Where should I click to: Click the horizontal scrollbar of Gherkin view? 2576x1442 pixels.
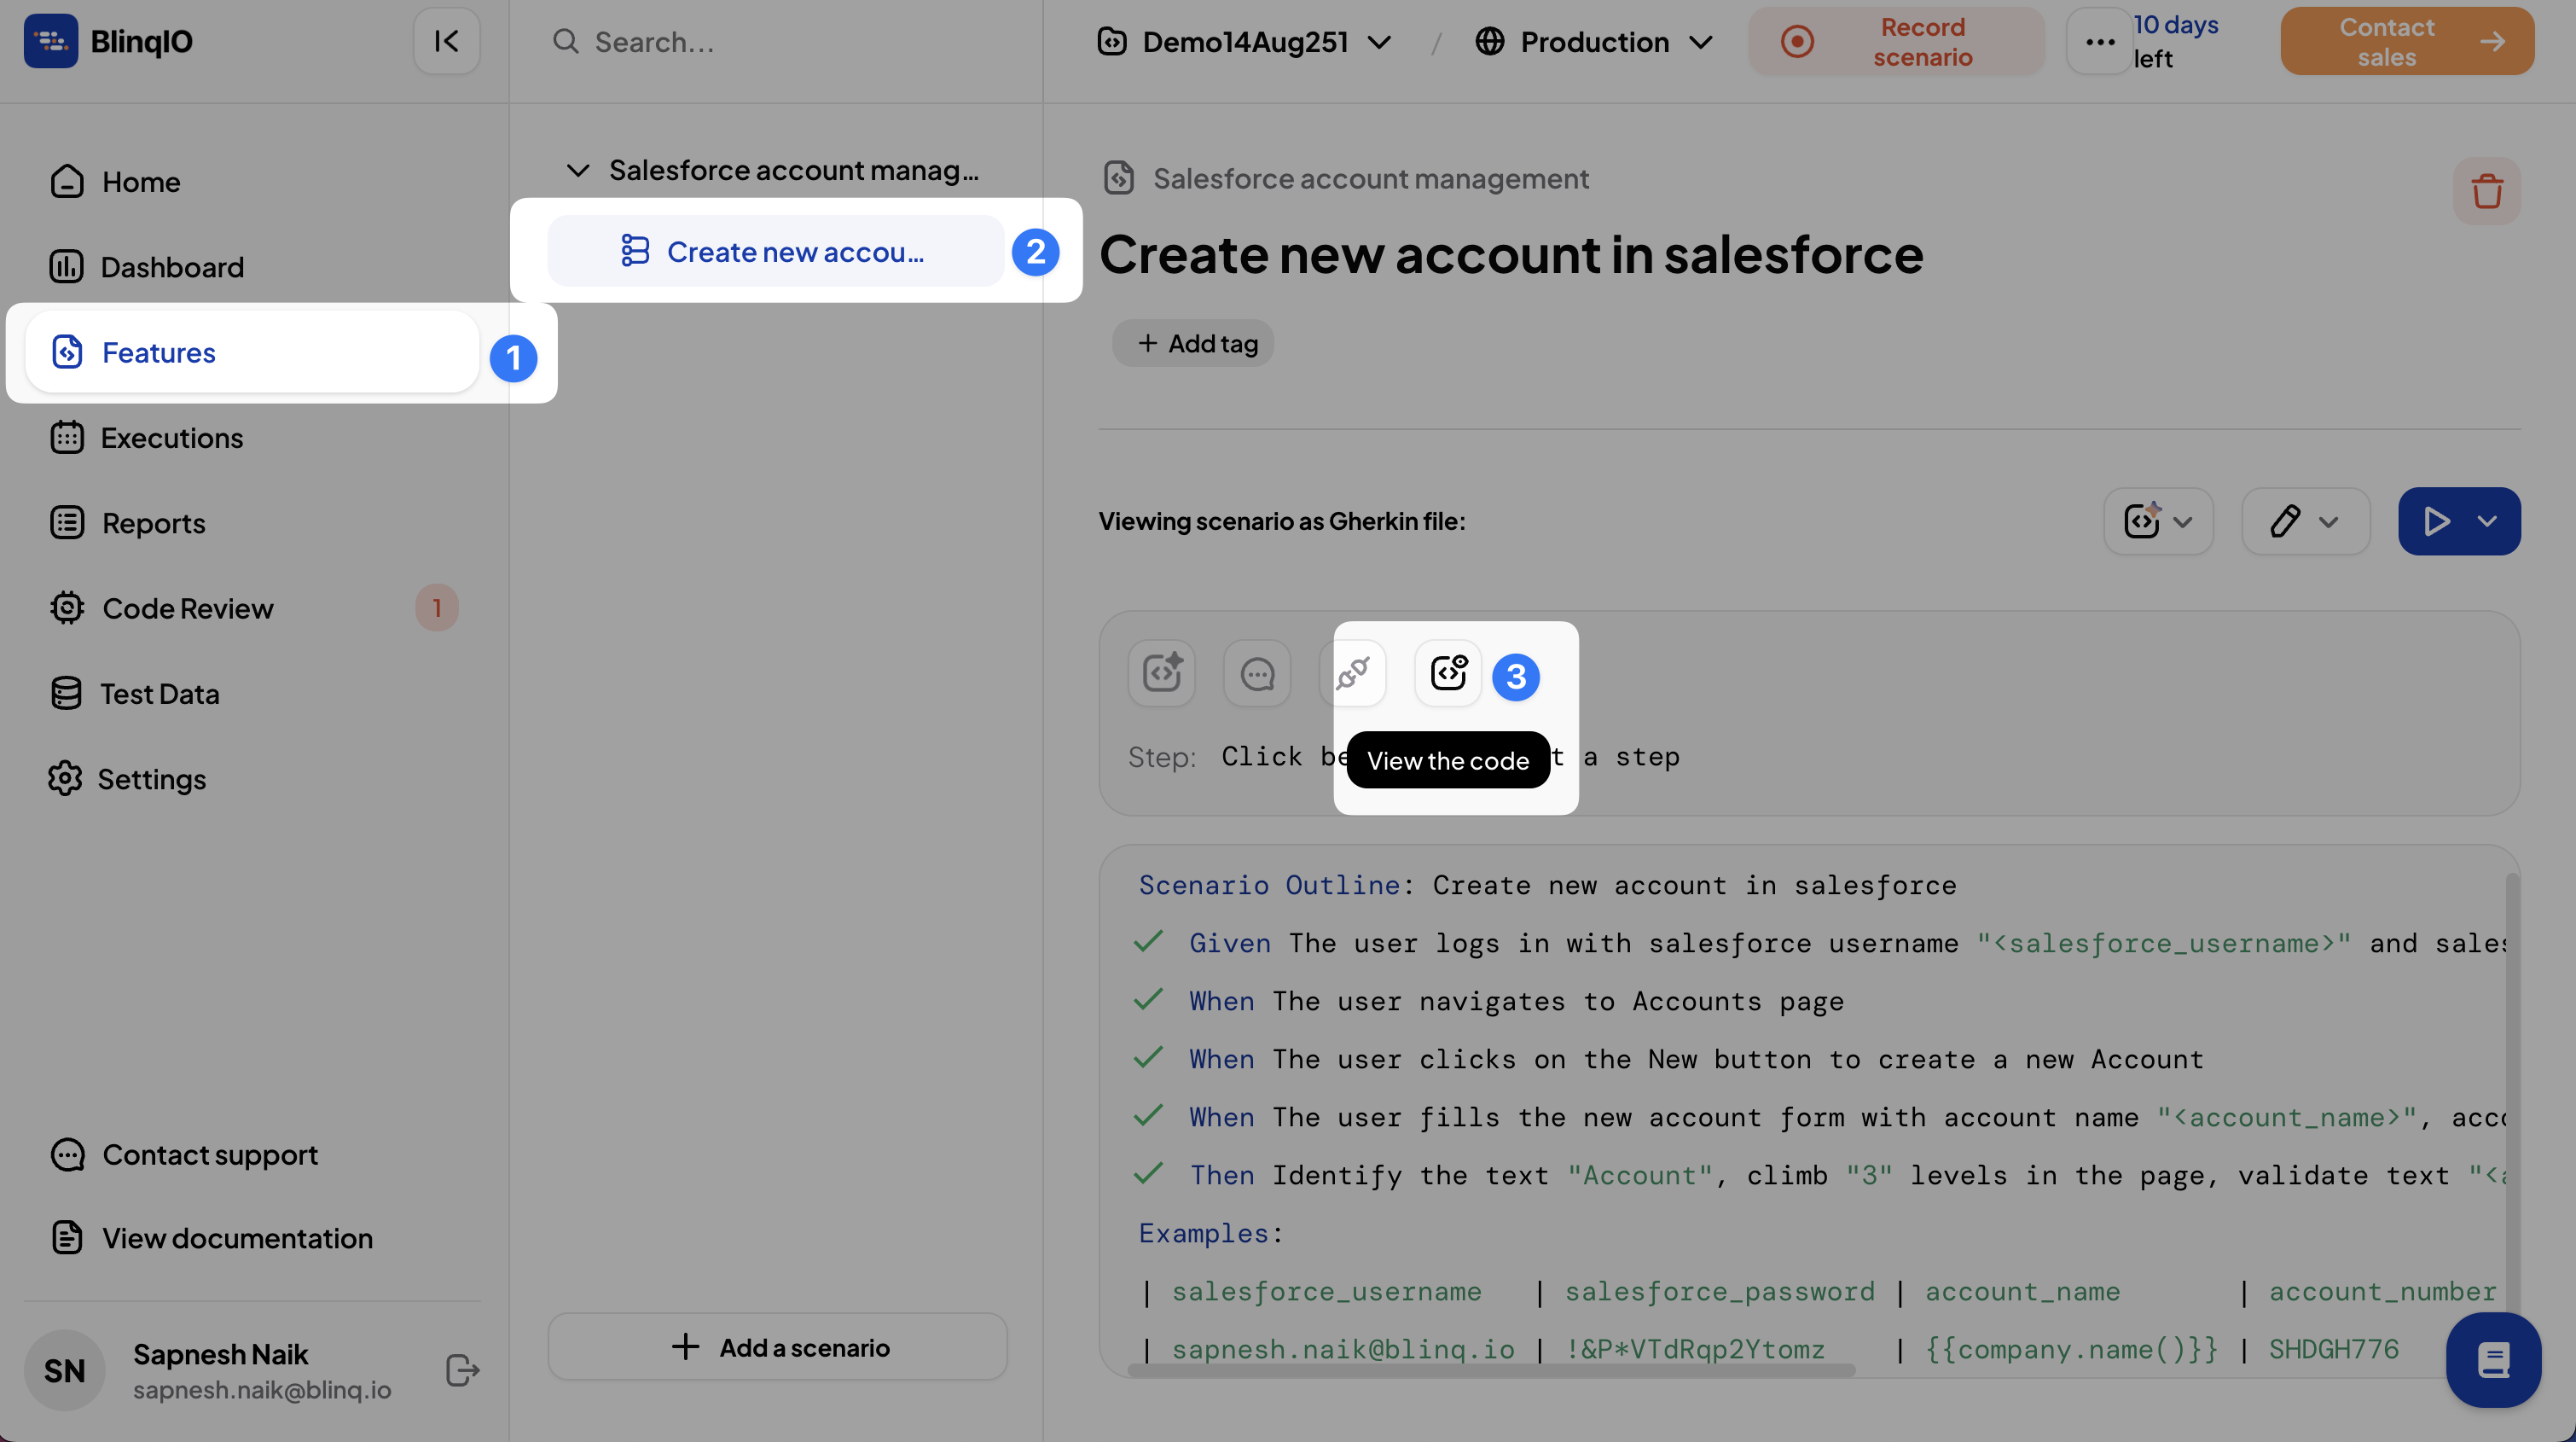tap(1490, 1371)
